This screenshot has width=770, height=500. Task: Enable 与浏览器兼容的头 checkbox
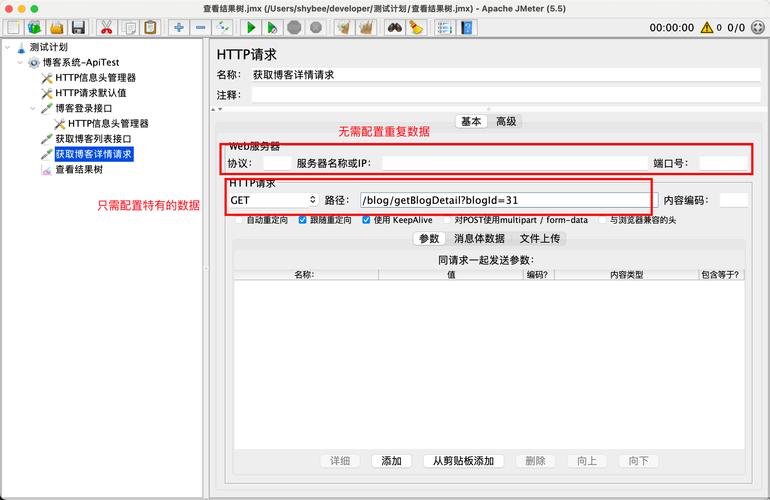click(602, 220)
